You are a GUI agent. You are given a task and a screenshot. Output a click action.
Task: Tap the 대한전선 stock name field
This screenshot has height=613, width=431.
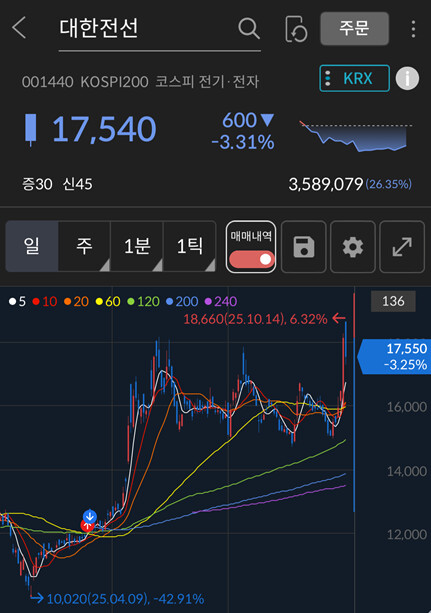point(160,29)
